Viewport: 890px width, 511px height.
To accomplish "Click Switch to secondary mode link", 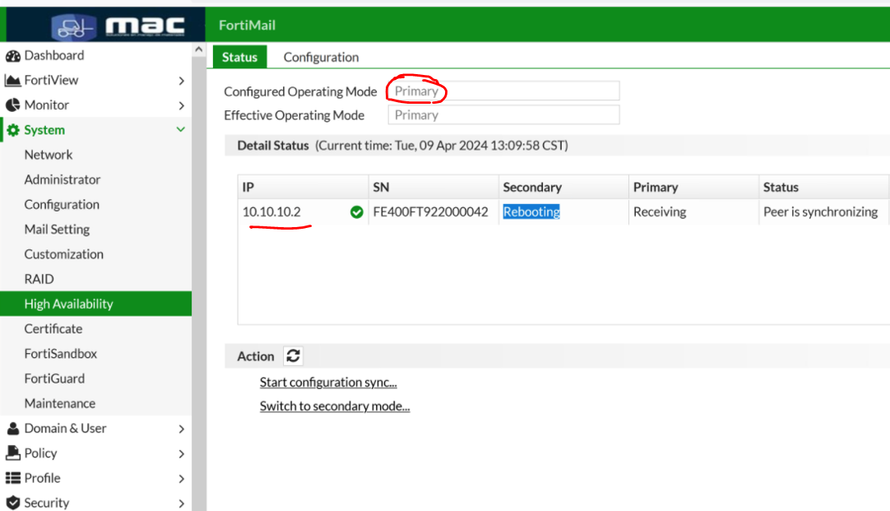I will 334,406.
